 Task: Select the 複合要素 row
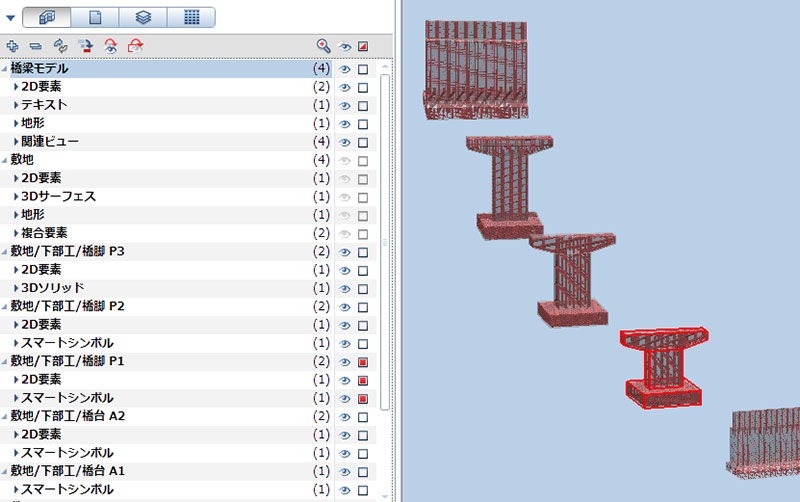pos(166,234)
